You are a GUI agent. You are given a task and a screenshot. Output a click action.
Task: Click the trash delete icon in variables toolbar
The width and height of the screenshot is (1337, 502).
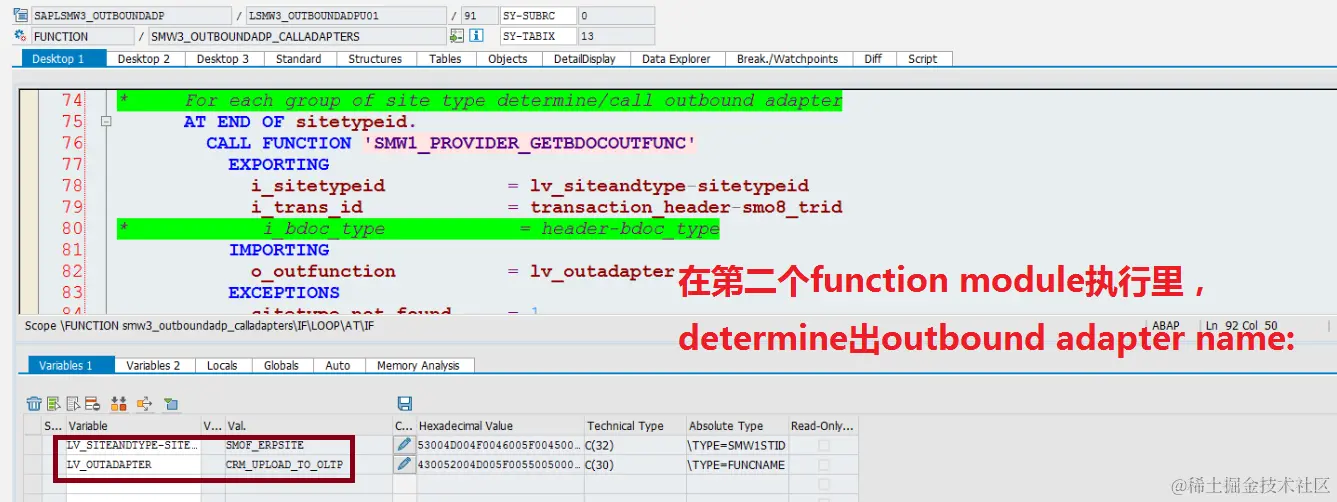34,404
